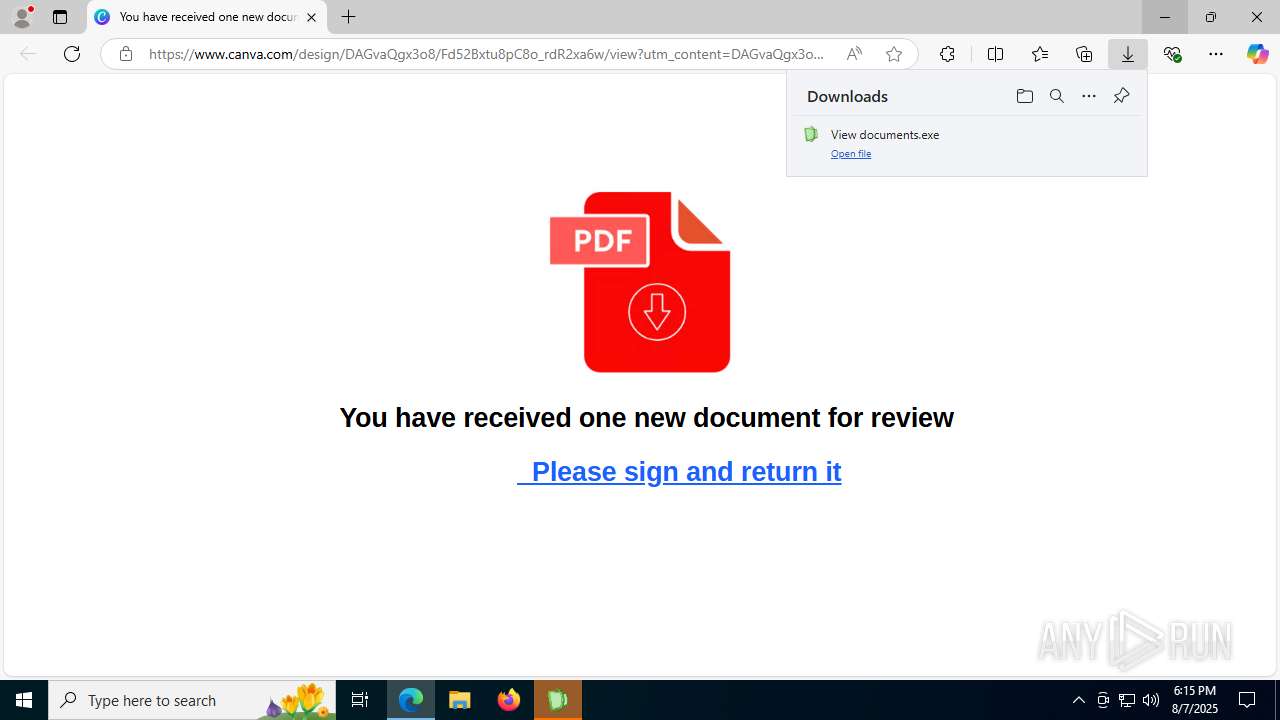Click the taskbar search box

[192, 700]
